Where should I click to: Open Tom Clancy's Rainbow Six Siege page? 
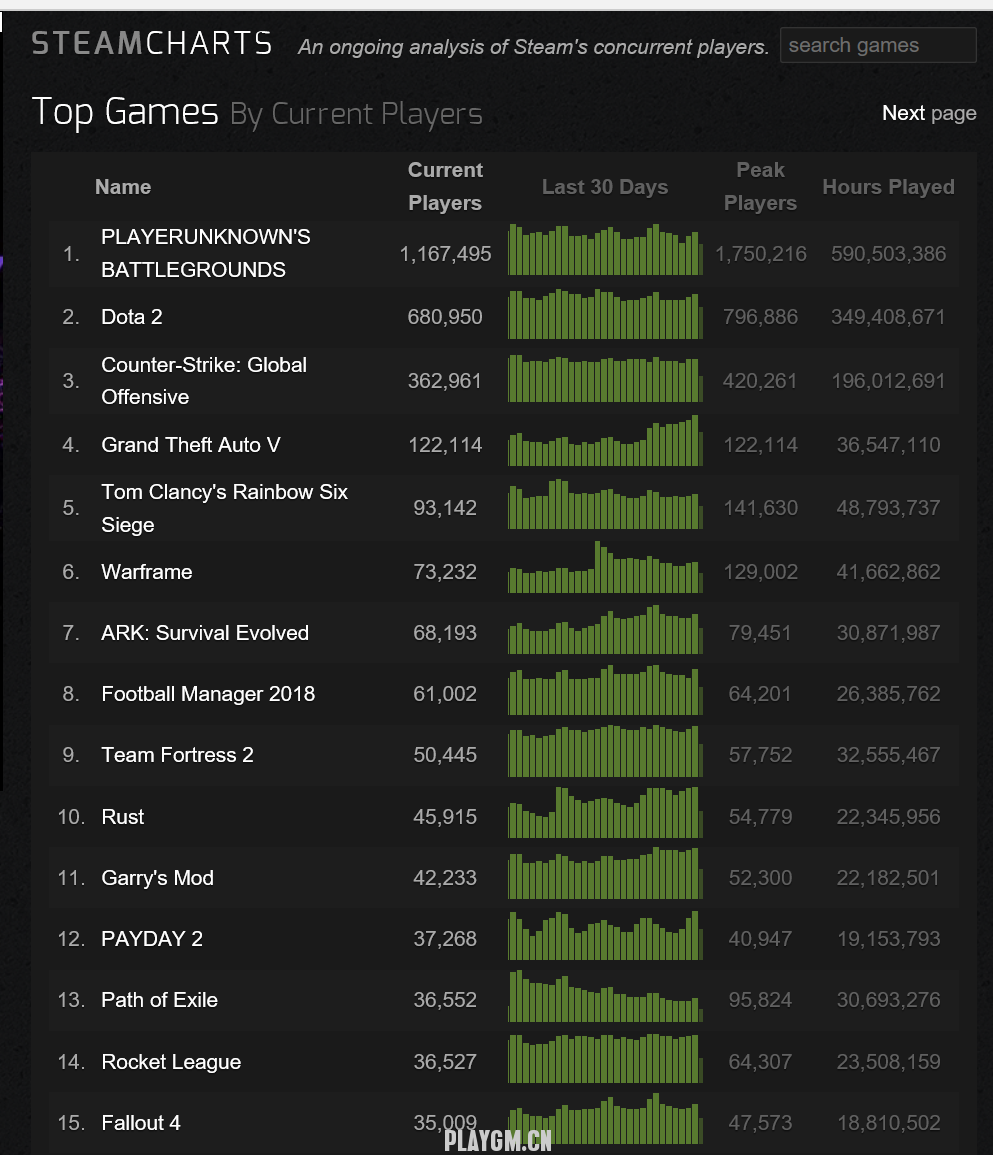click(225, 508)
